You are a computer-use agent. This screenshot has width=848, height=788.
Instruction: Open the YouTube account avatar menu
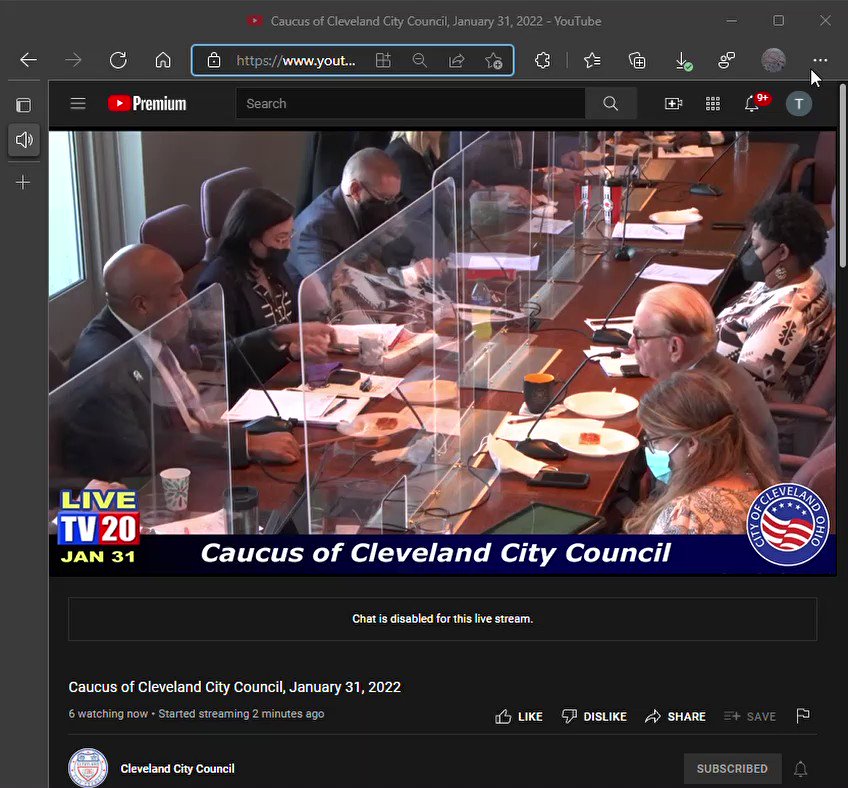(x=799, y=103)
